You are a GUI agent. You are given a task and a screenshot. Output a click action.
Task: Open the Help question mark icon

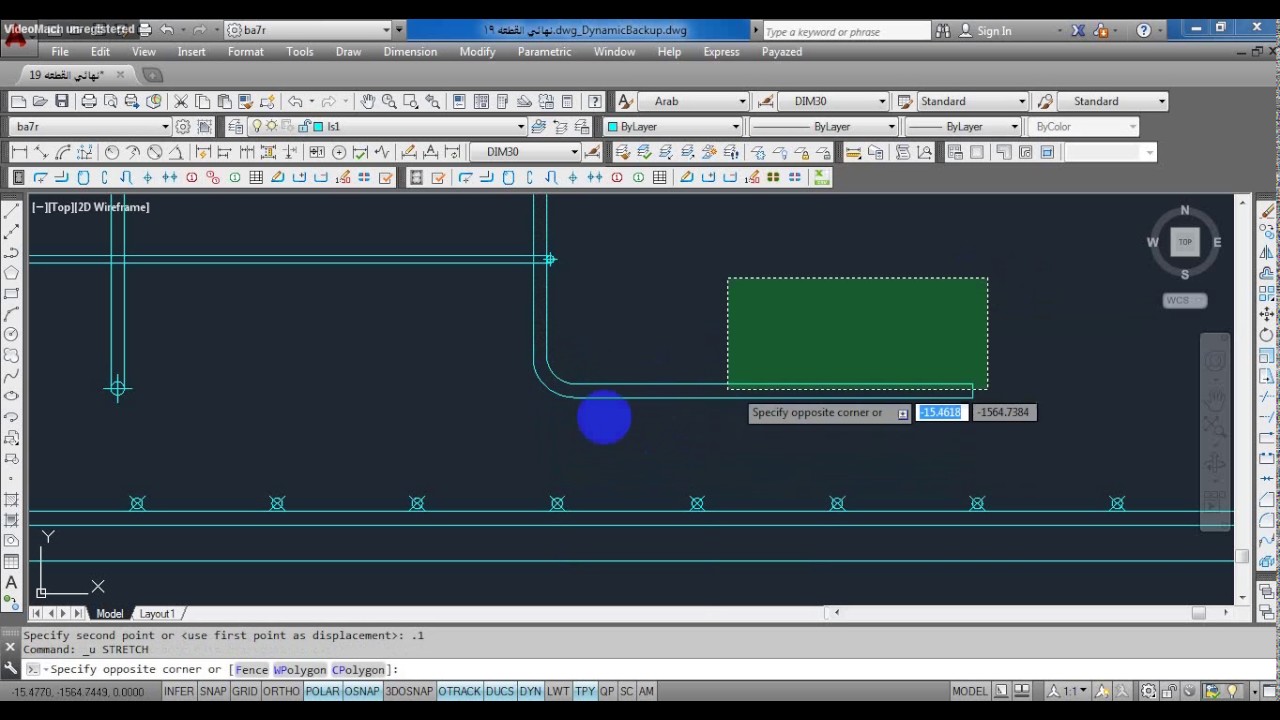pyautogui.click(x=595, y=101)
